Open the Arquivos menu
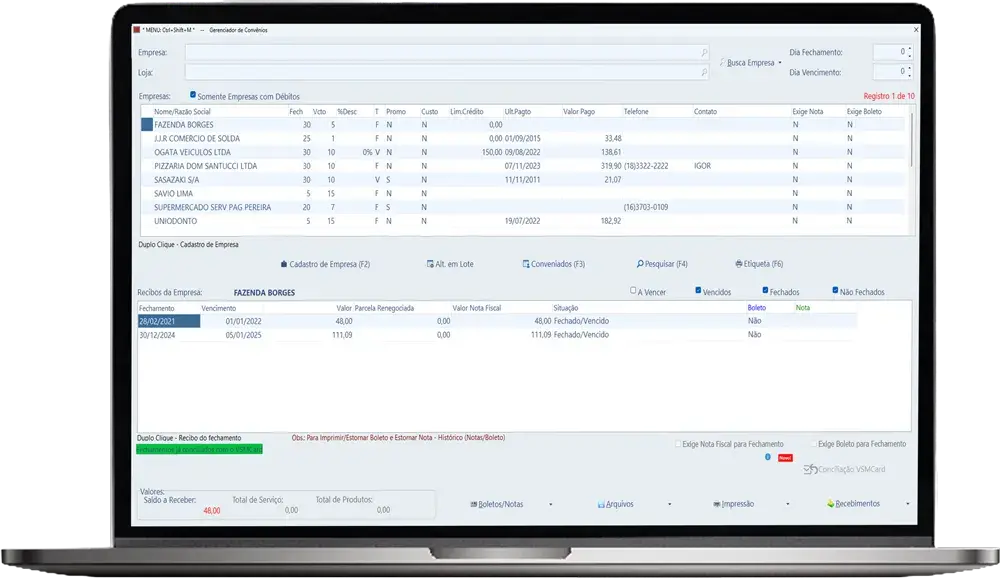Image resolution: width=1000 pixels, height=578 pixels. (x=616, y=504)
